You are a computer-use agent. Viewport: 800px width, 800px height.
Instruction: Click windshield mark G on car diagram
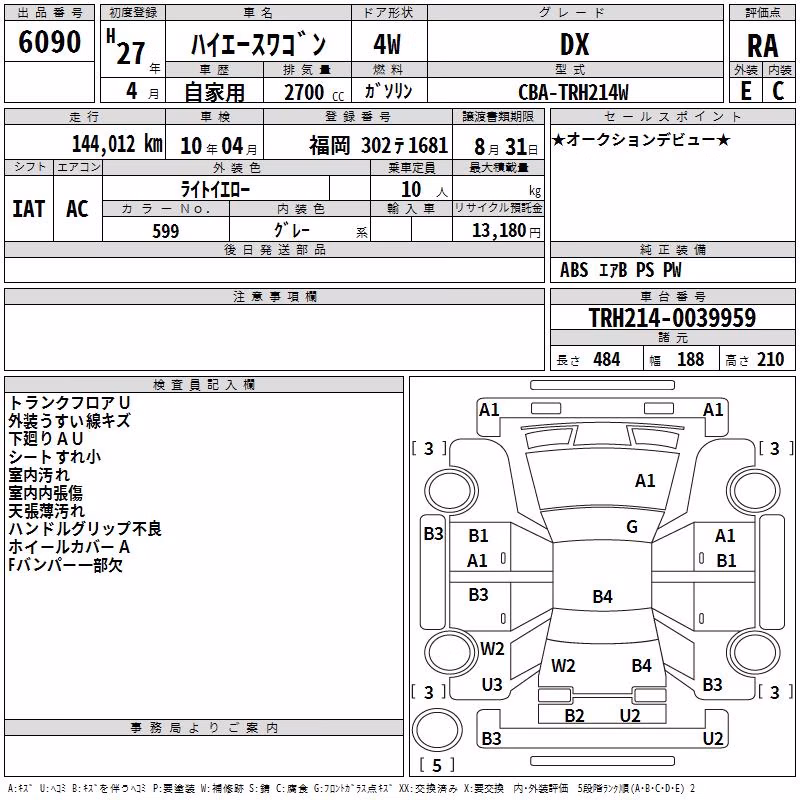pyautogui.click(x=632, y=527)
